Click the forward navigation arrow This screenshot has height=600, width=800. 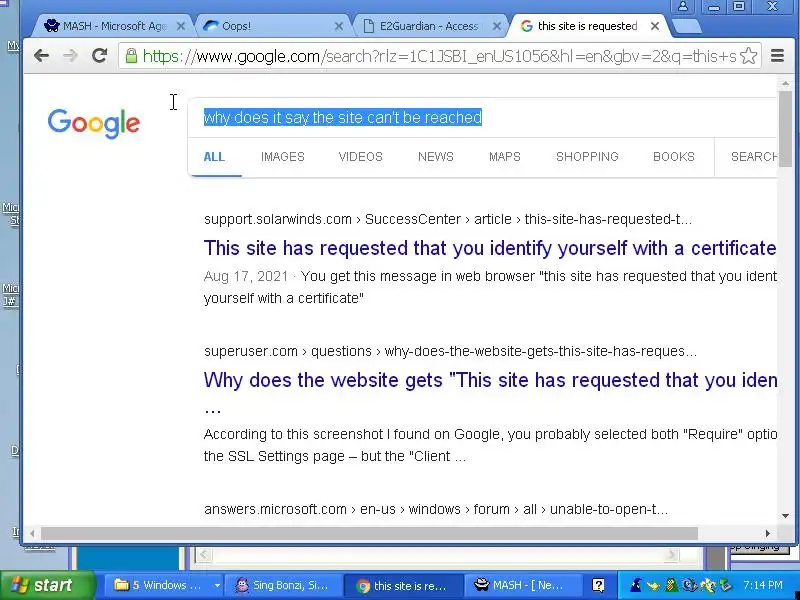coord(70,56)
